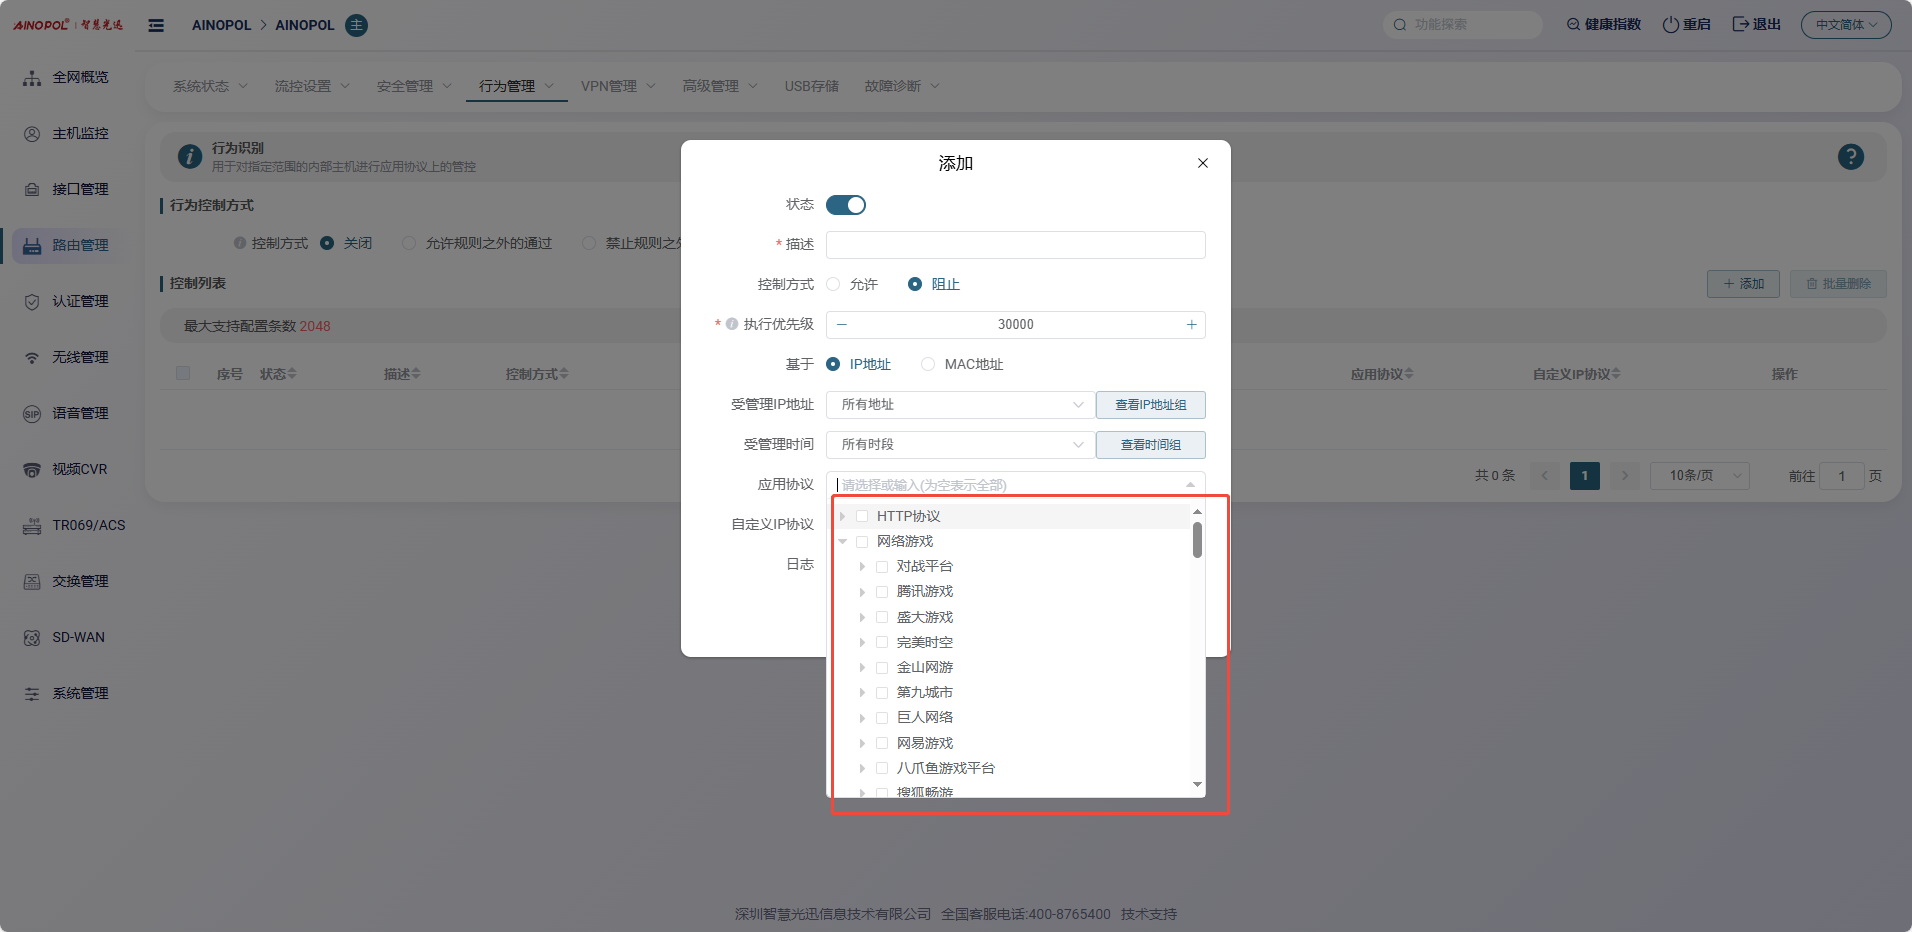
Task: Click the 无线管理 wireless icon in sidebar
Action: pos(32,358)
